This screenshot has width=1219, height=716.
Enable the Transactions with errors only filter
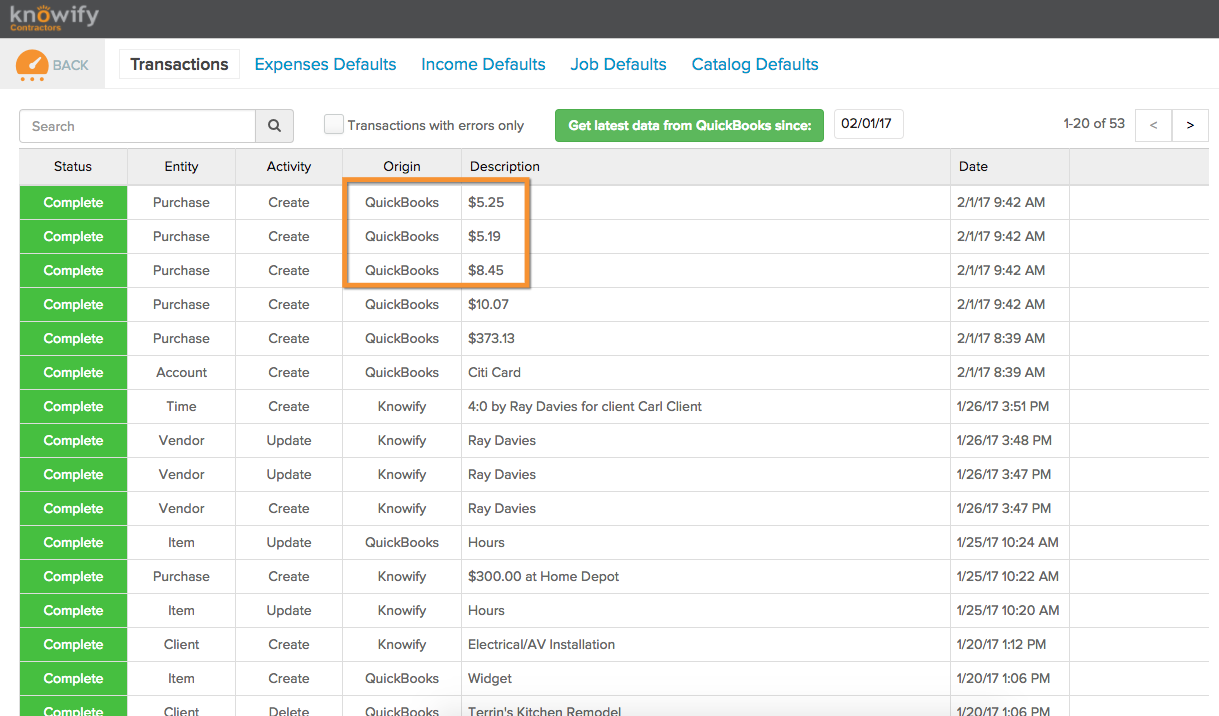pyautogui.click(x=334, y=124)
